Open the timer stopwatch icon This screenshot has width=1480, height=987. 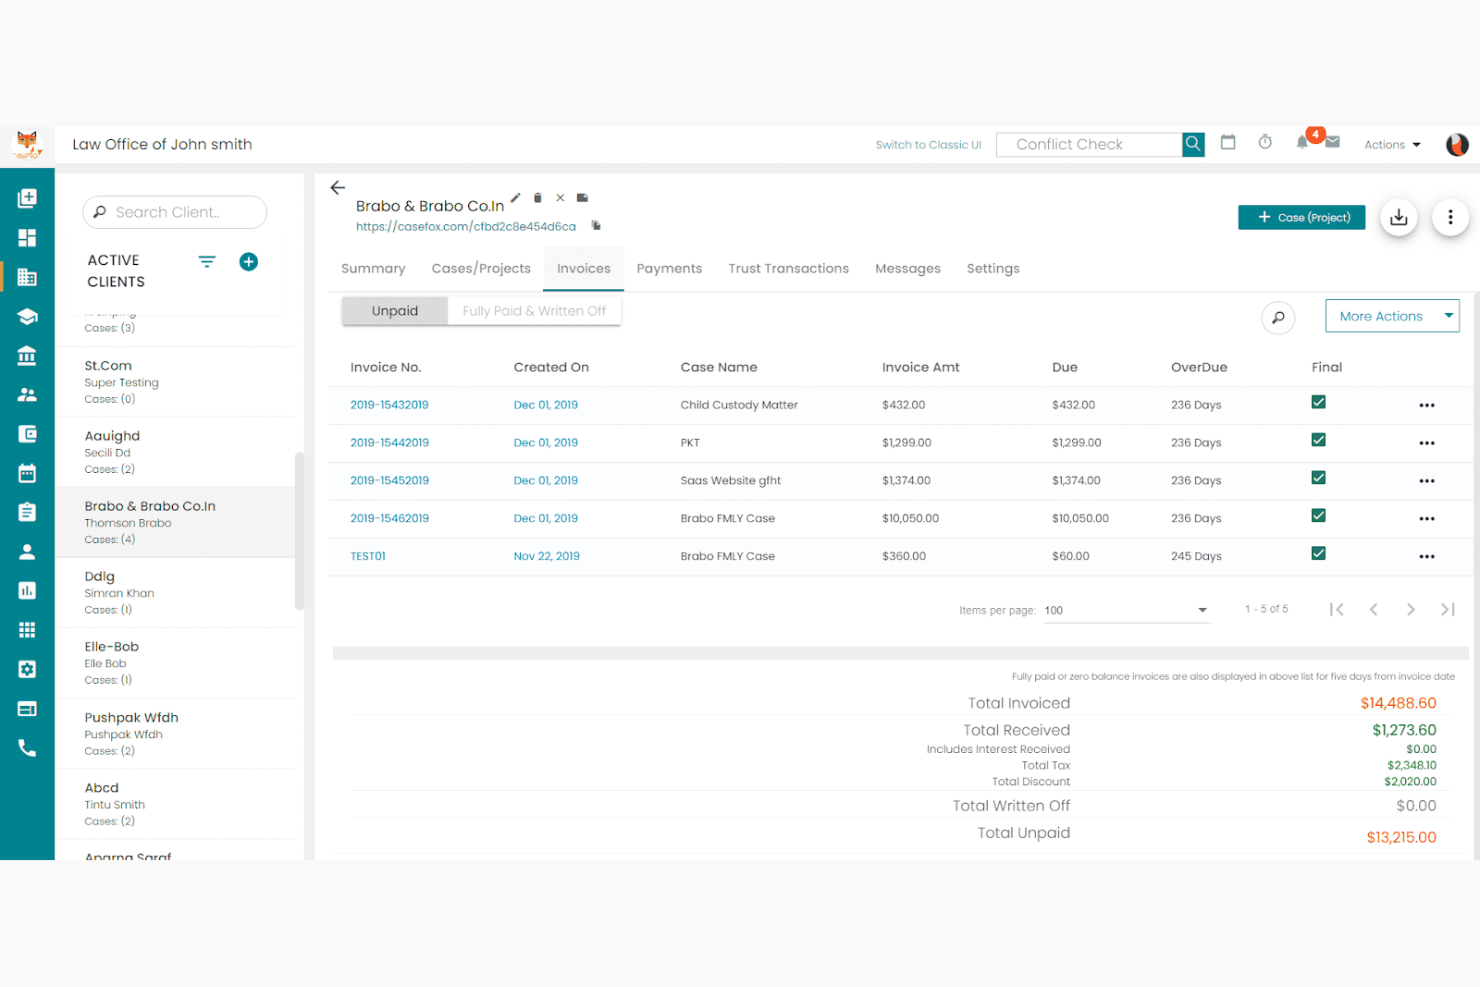(x=1265, y=142)
